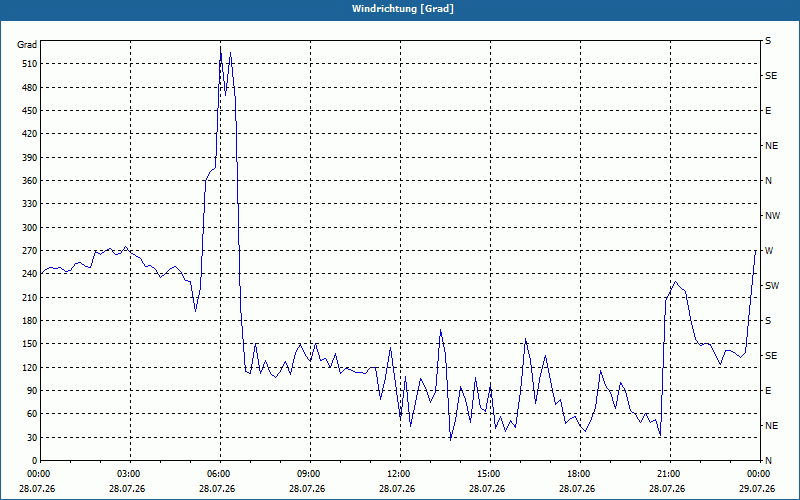
Task: Click the blue line's highest peak at 06:00
Action: point(220,48)
